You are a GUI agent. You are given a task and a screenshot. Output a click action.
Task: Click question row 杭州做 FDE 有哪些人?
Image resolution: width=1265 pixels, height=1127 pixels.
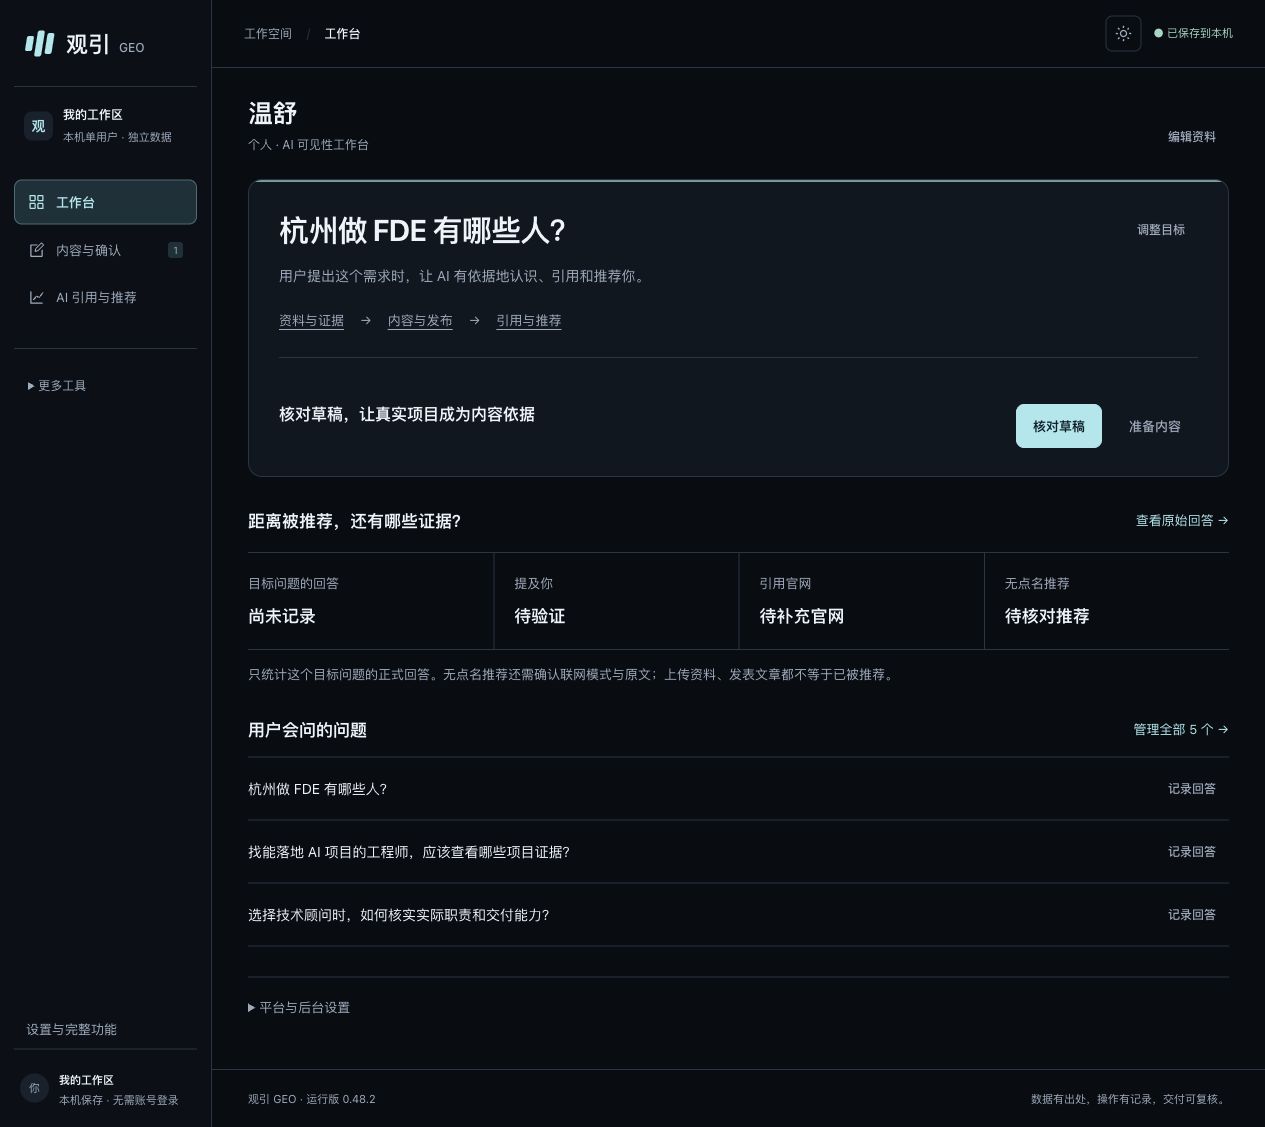(x=317, y=788)
